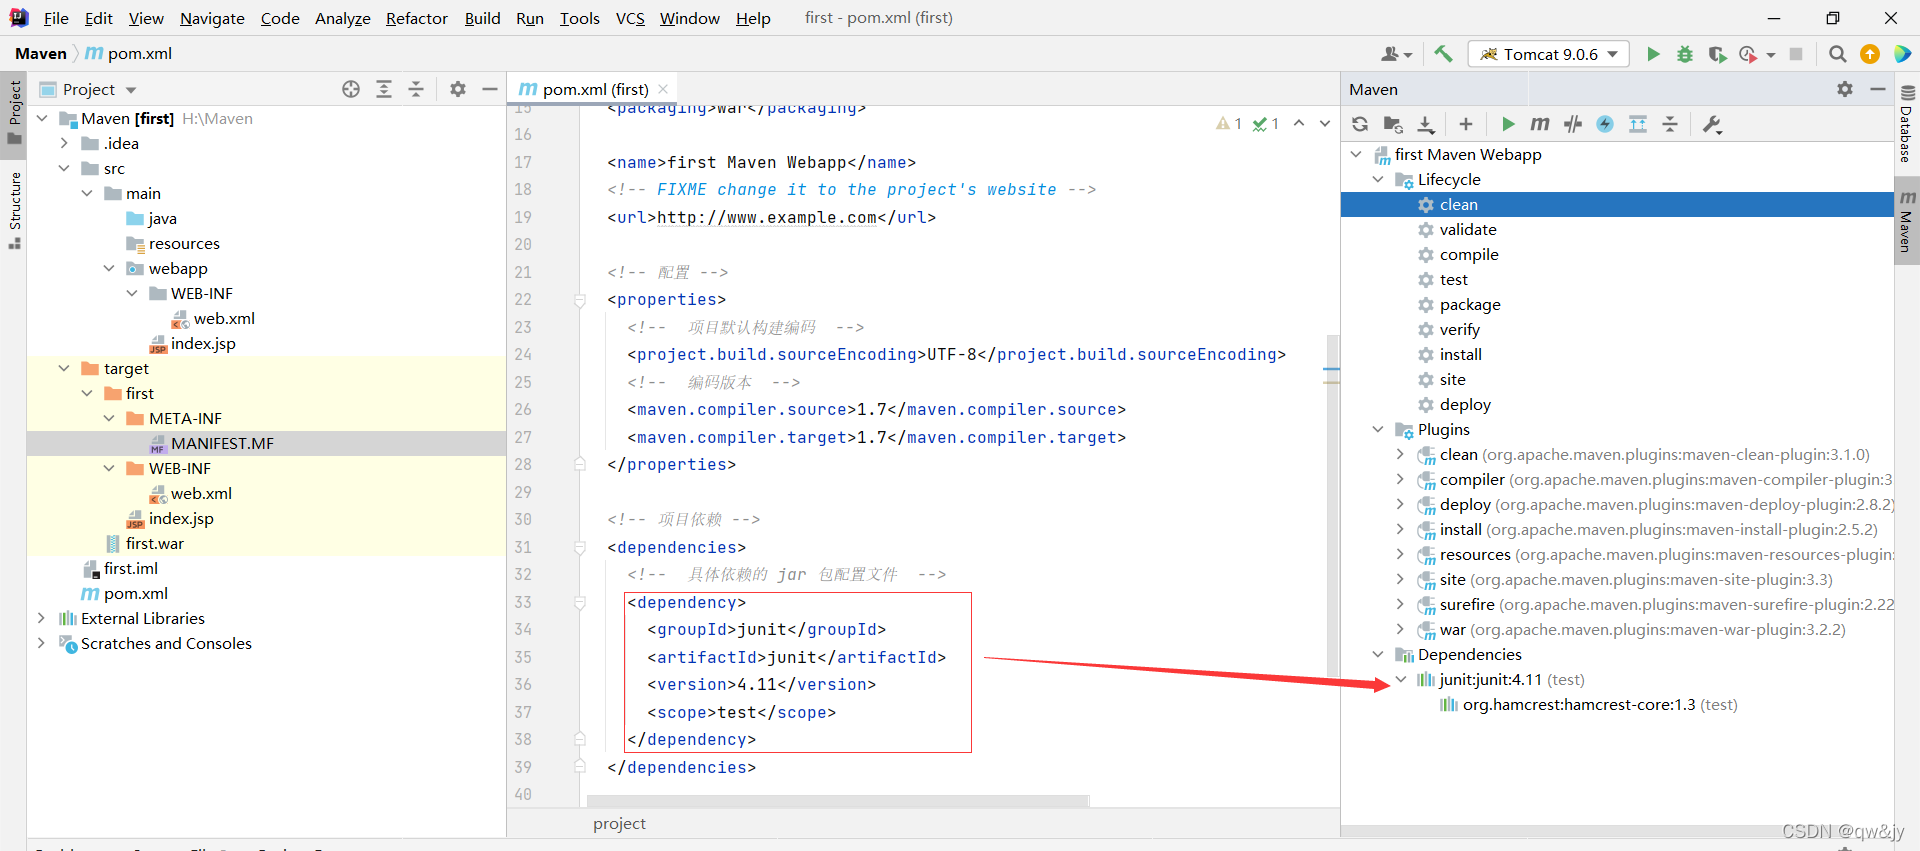Open Search Everywhere magnifier icon
The image size is (1920, 851).
[1837, 54]
